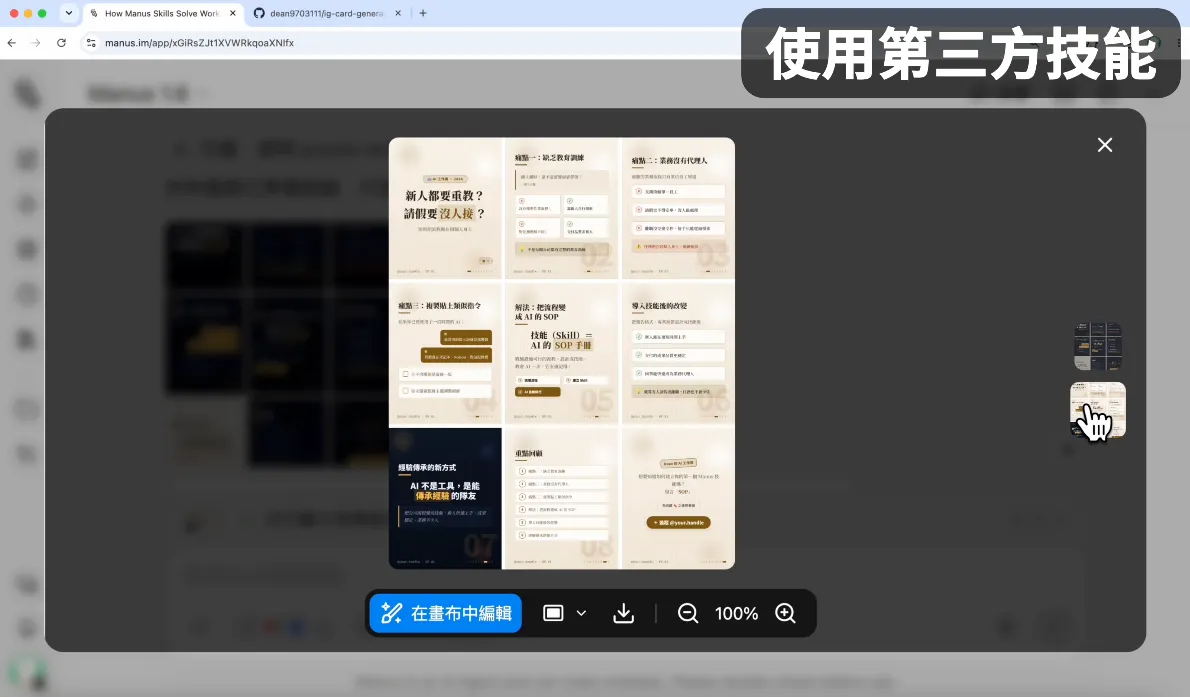The image size is (1190, 697).
Task: Open the view mode layout icon
Action: coord(553,613)
